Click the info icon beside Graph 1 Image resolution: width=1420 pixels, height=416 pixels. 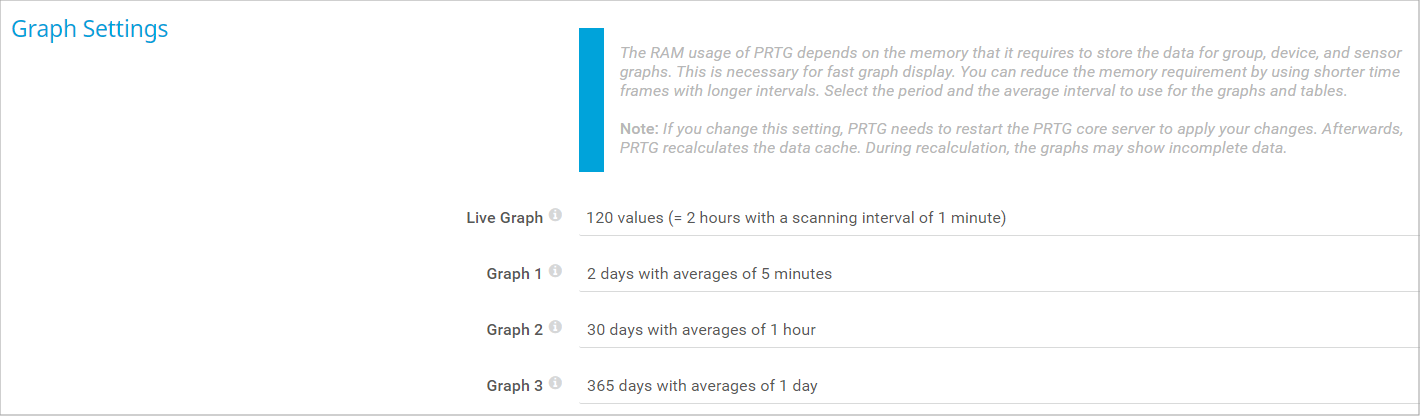[x=556, y=272]
